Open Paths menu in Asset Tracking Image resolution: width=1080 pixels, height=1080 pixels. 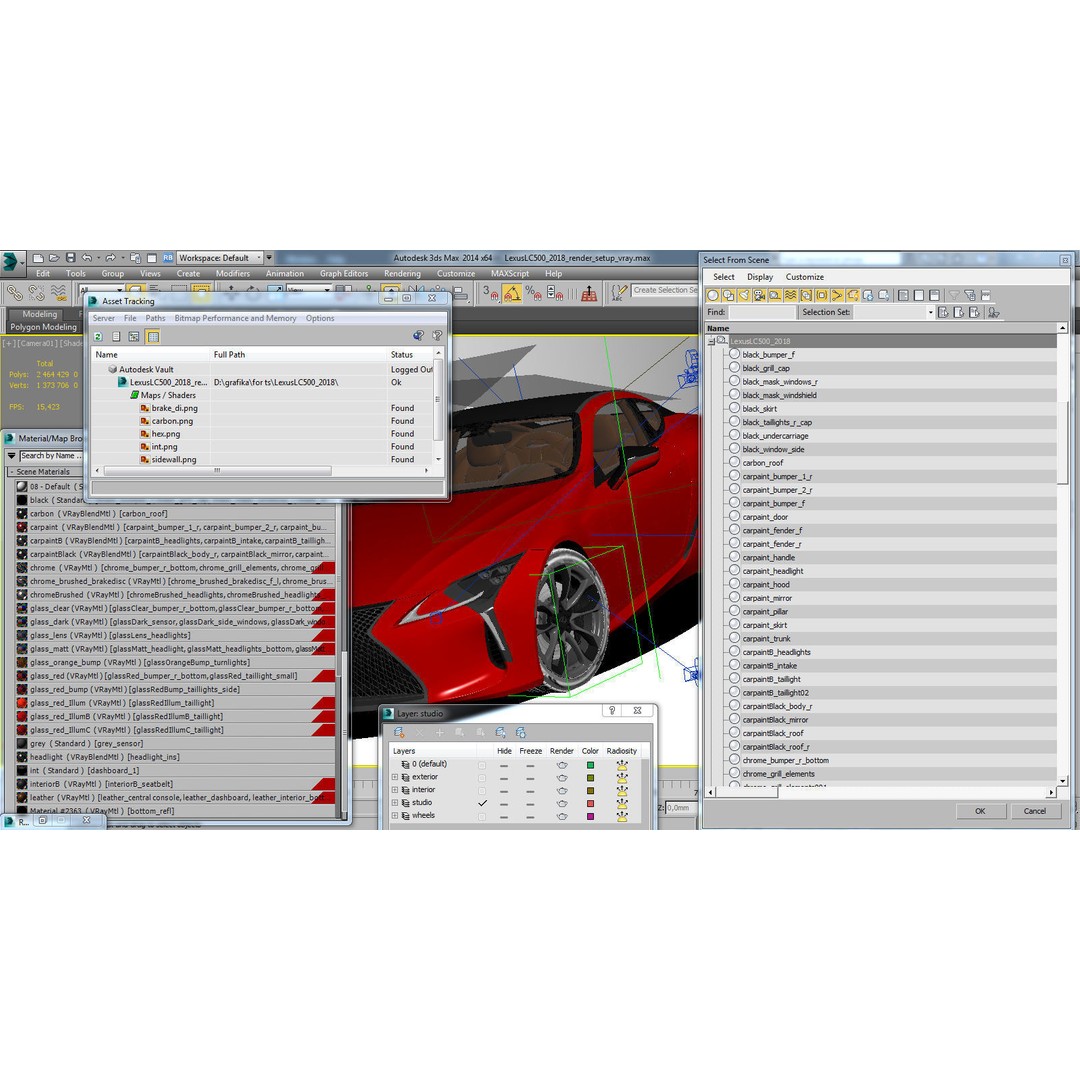tap(155, 318)
